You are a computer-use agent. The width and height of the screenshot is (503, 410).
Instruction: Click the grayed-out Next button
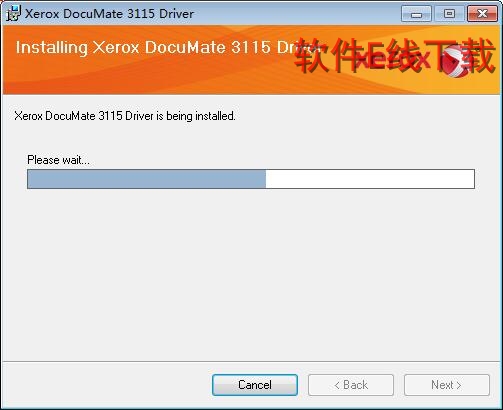click(447, 385)
